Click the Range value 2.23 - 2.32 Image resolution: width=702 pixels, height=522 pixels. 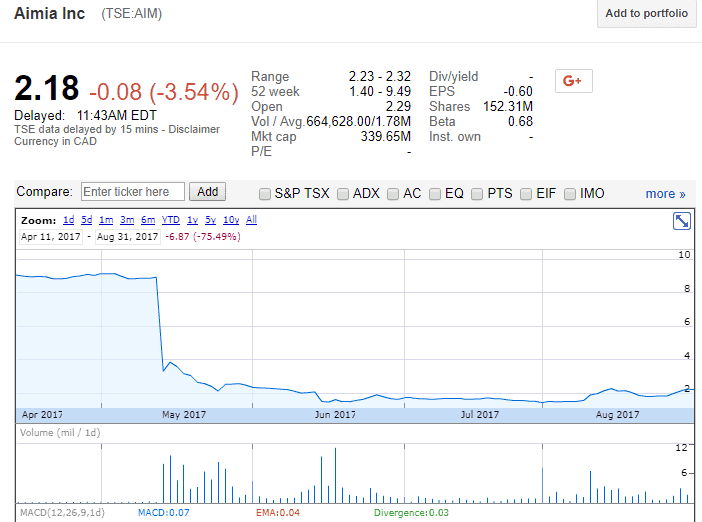pos(380,77)
